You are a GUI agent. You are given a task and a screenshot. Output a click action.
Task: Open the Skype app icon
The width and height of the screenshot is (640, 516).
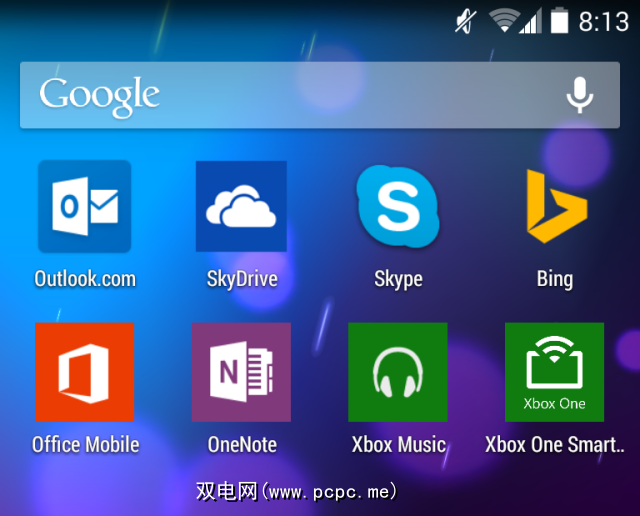(x=398, y=206)
